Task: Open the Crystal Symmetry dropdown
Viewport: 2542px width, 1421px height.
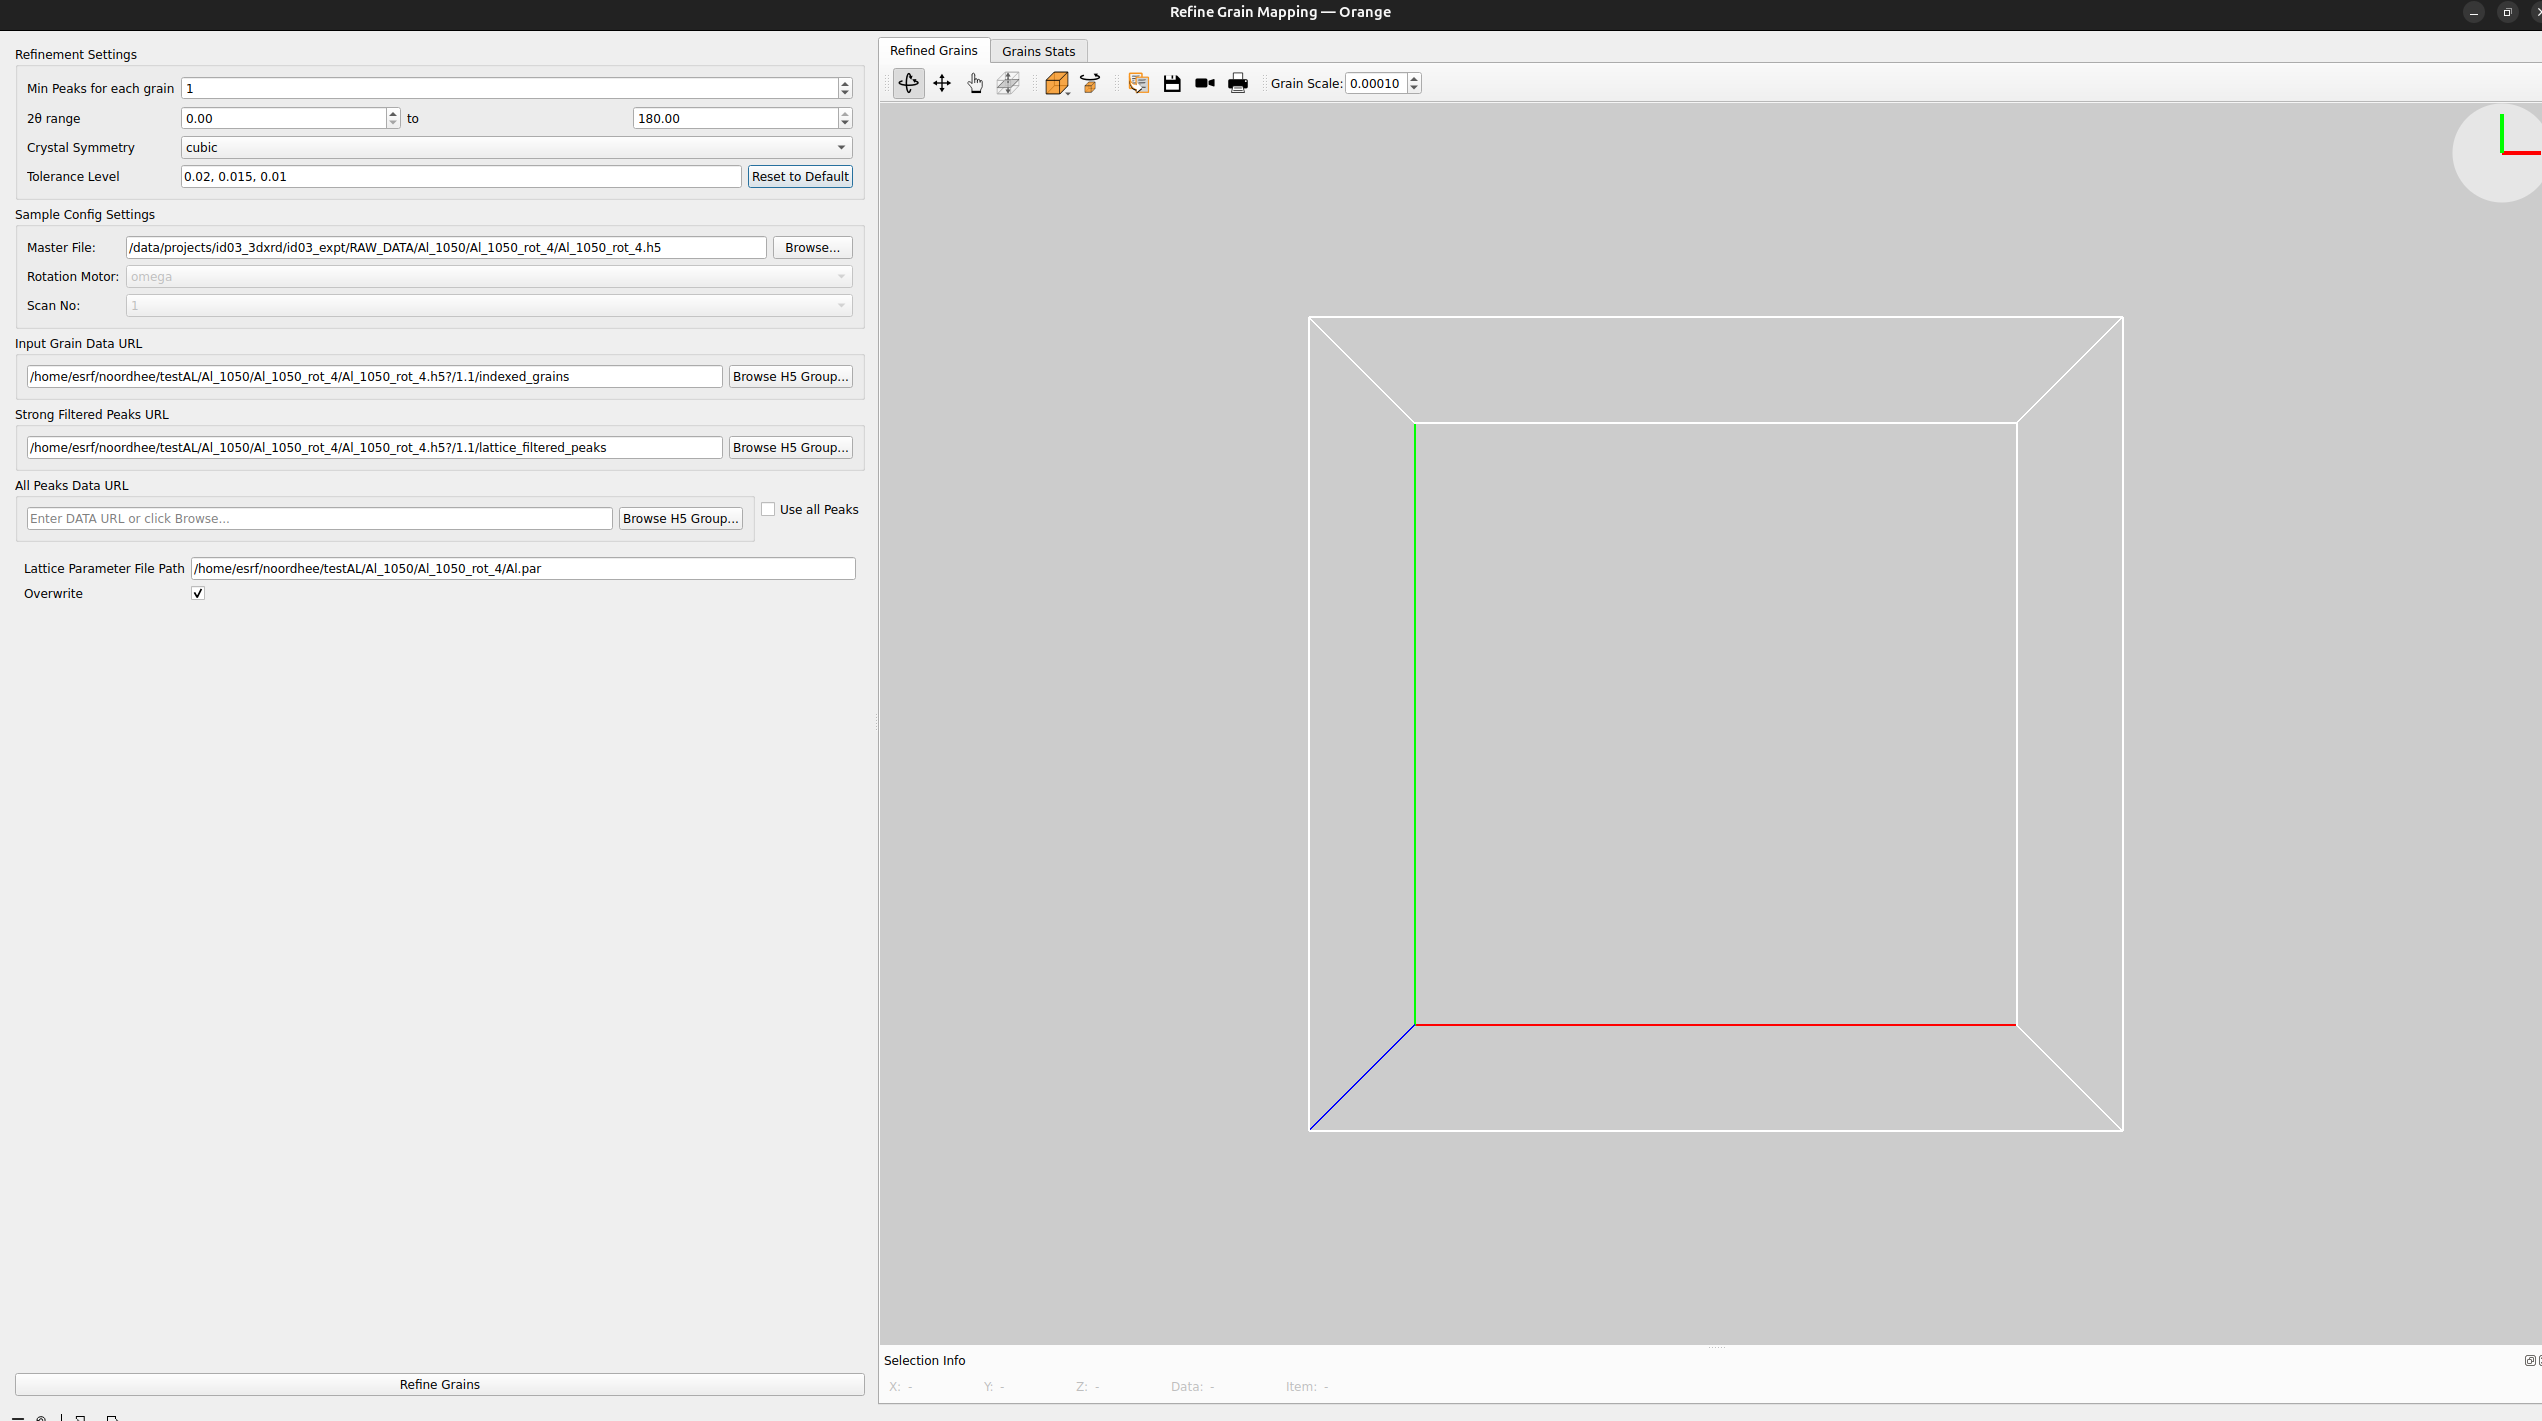Action: pos(516,147)
